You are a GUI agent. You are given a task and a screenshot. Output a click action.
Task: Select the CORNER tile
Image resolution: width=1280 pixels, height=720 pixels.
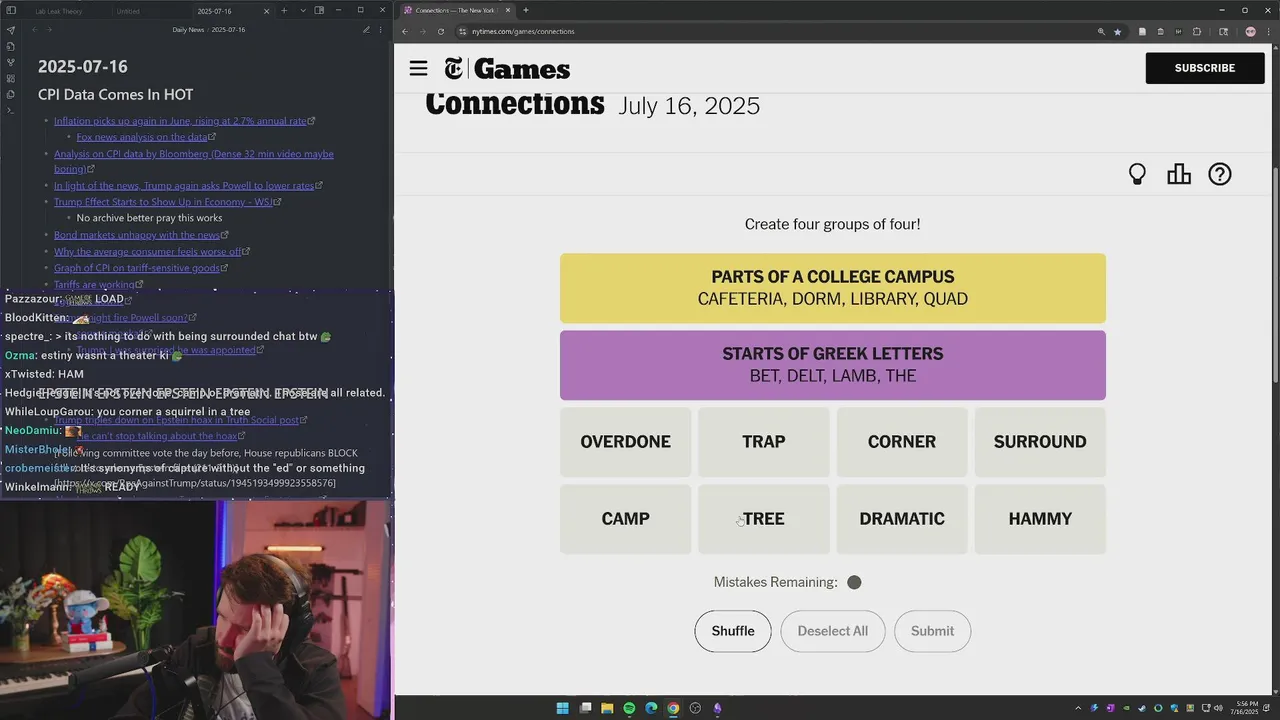(902, 442)
